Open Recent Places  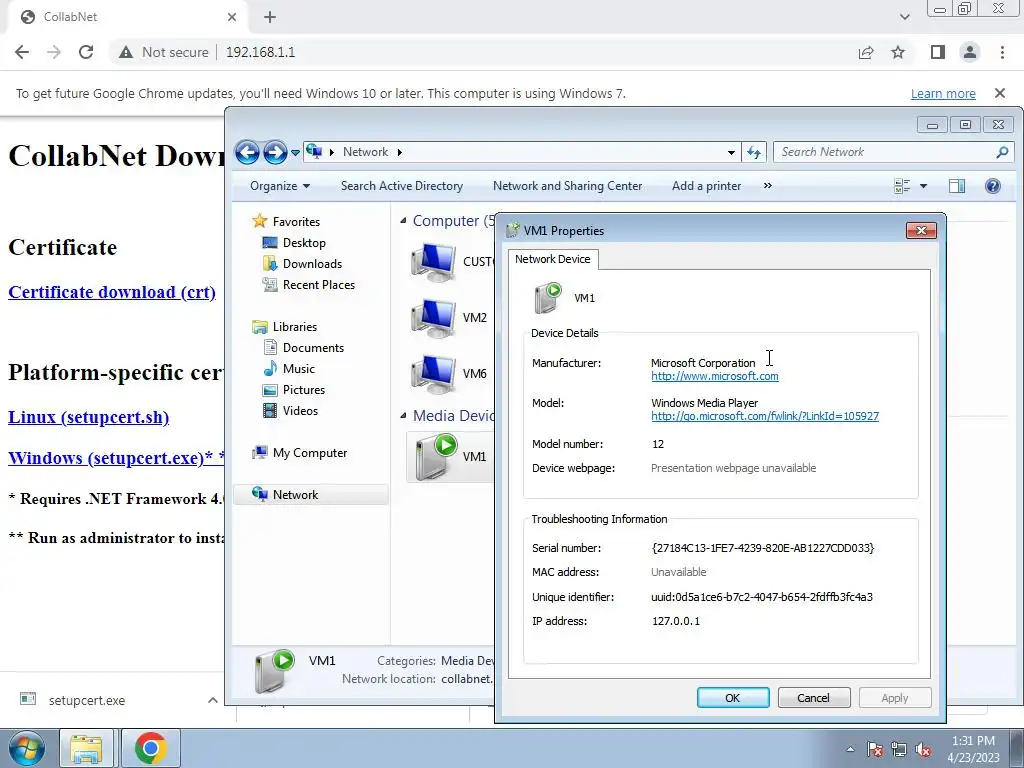point(319,285)
